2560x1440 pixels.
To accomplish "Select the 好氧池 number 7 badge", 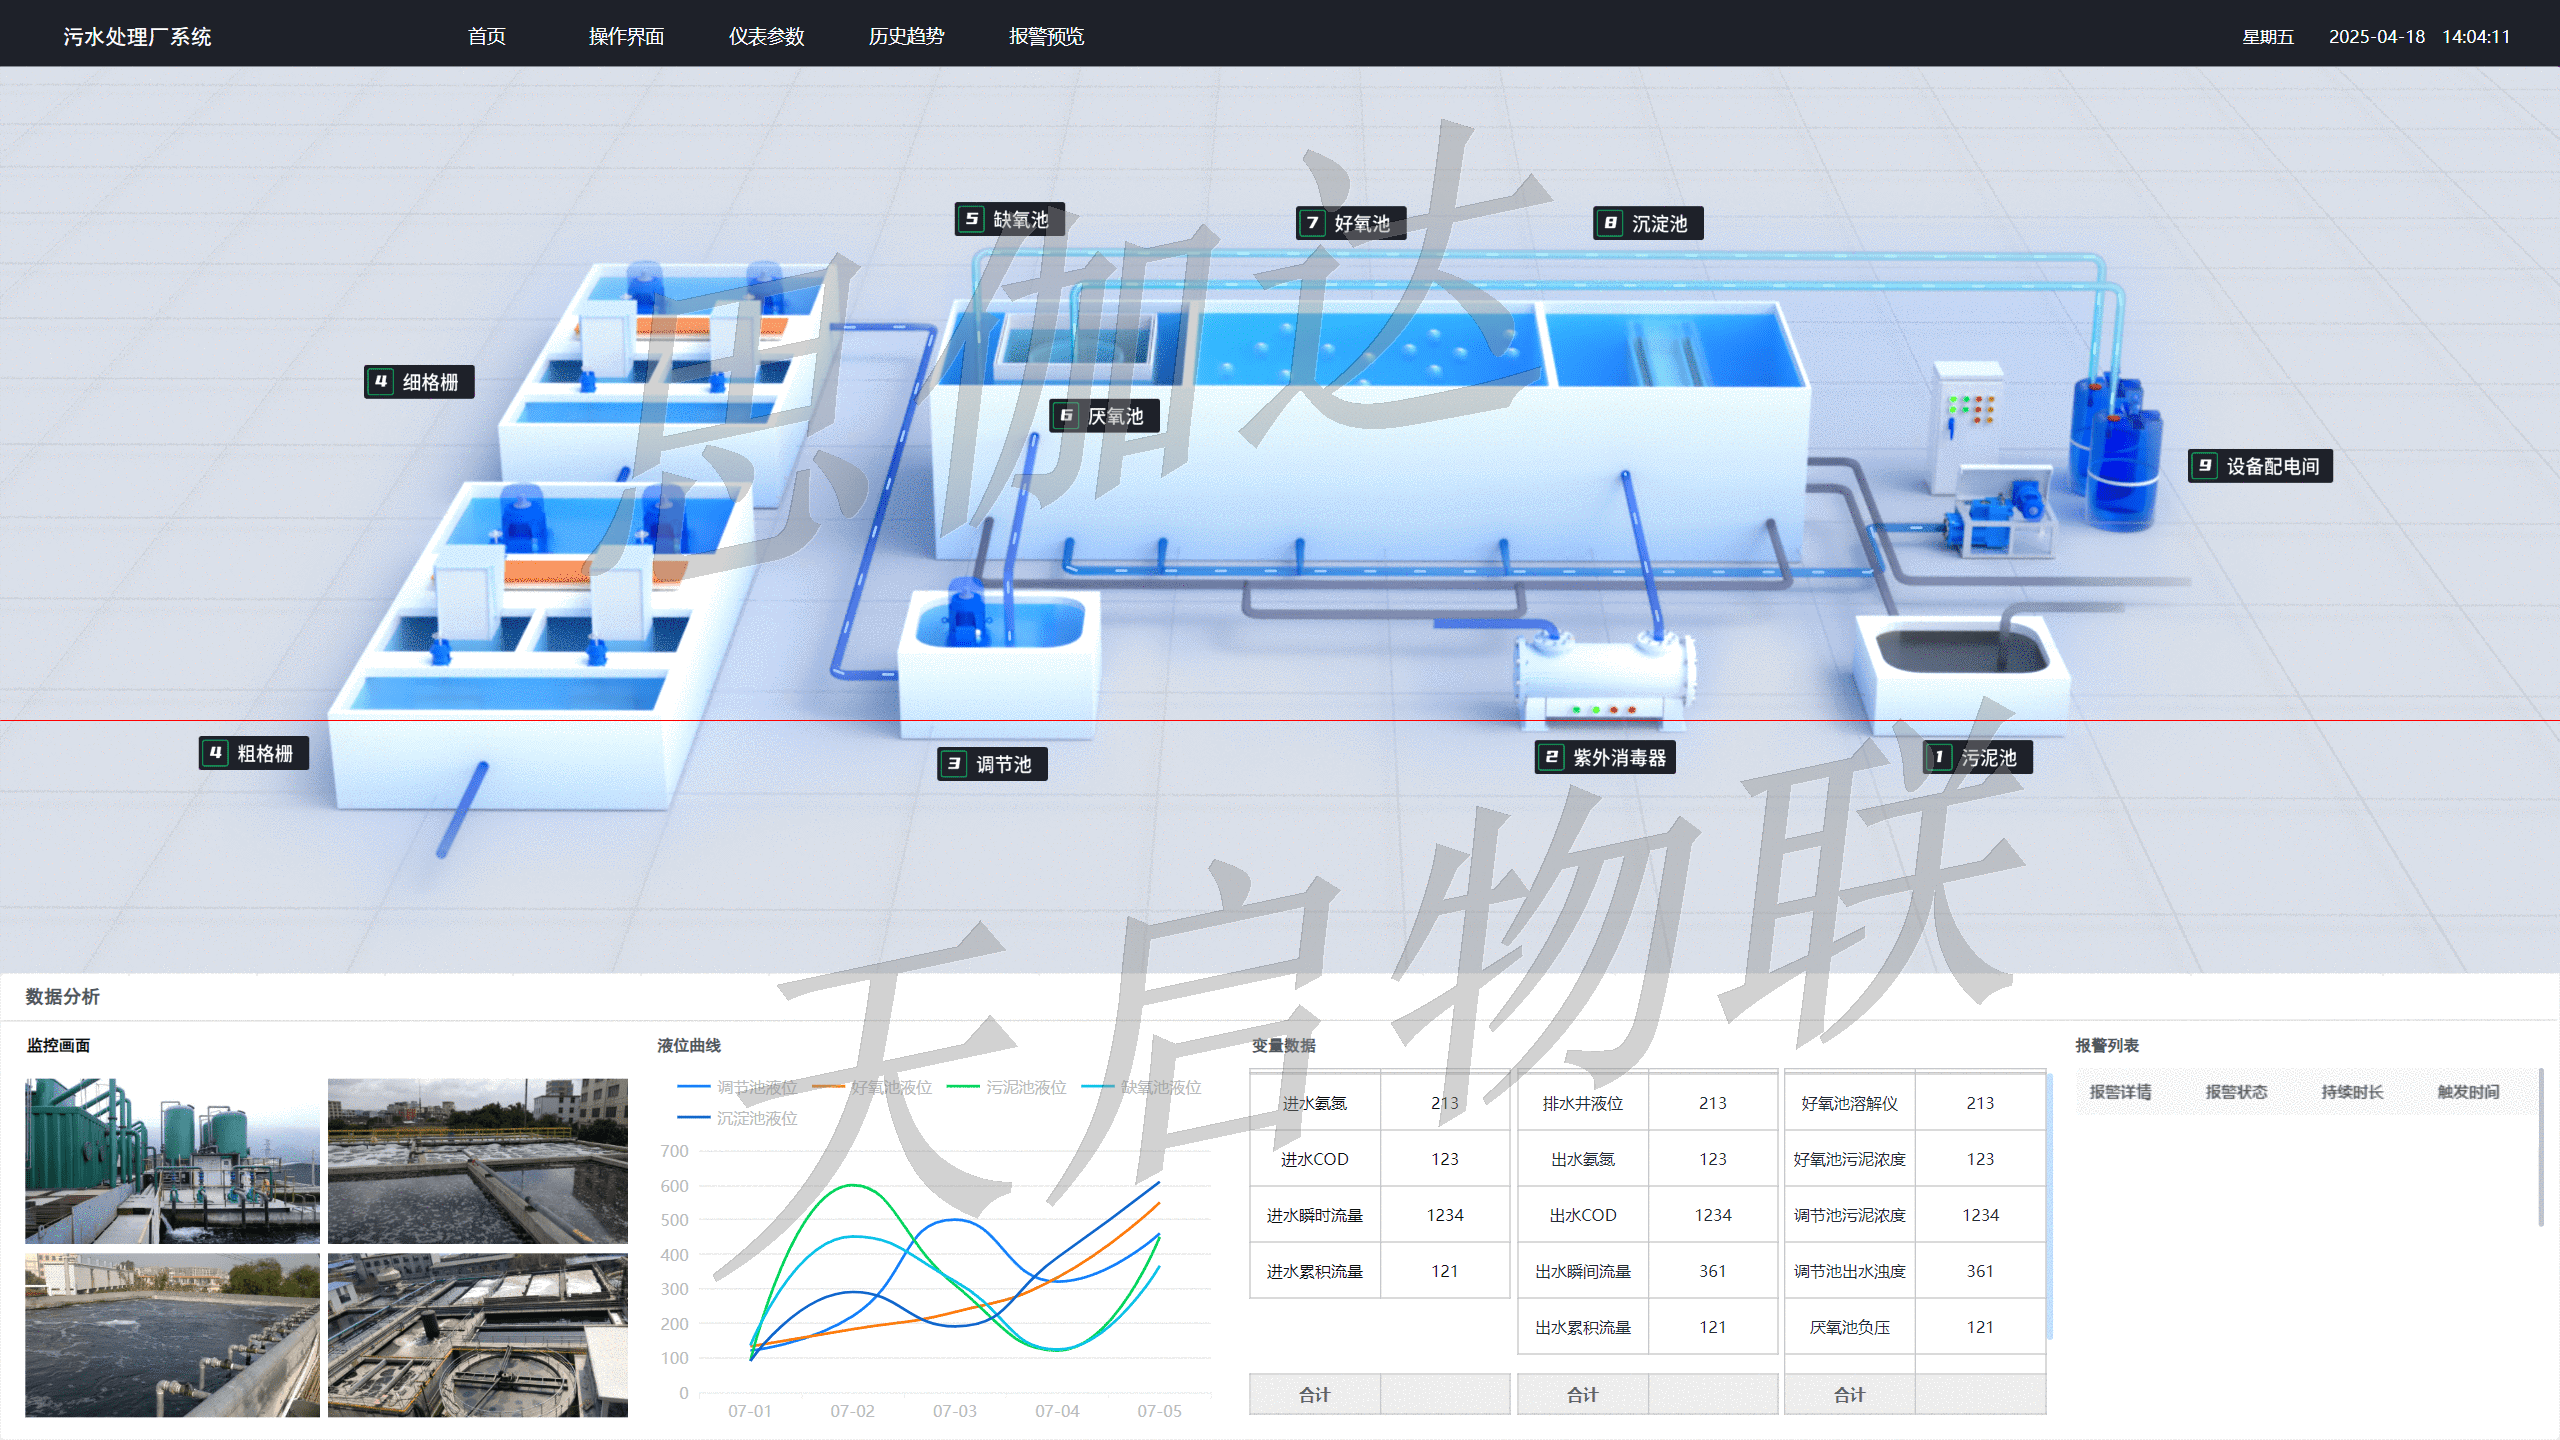I will coord(1312,223).
